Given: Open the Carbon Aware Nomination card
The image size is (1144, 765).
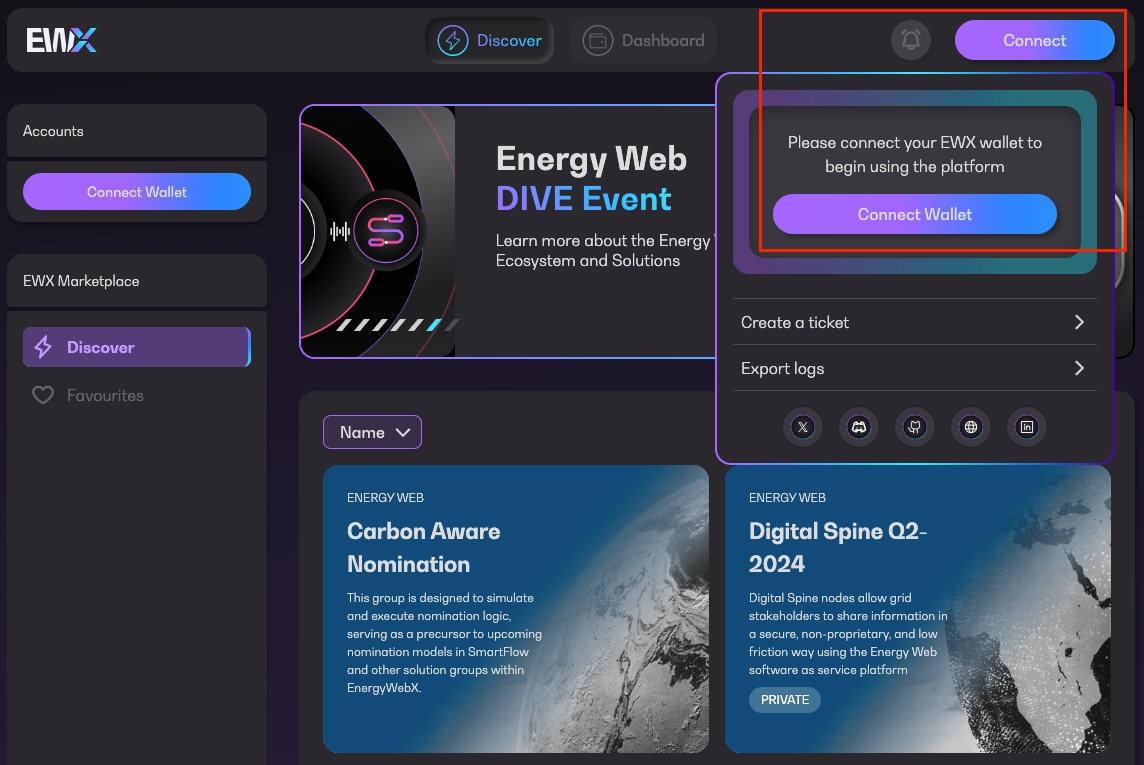Looking at the screenshot, I should (515, 608).
